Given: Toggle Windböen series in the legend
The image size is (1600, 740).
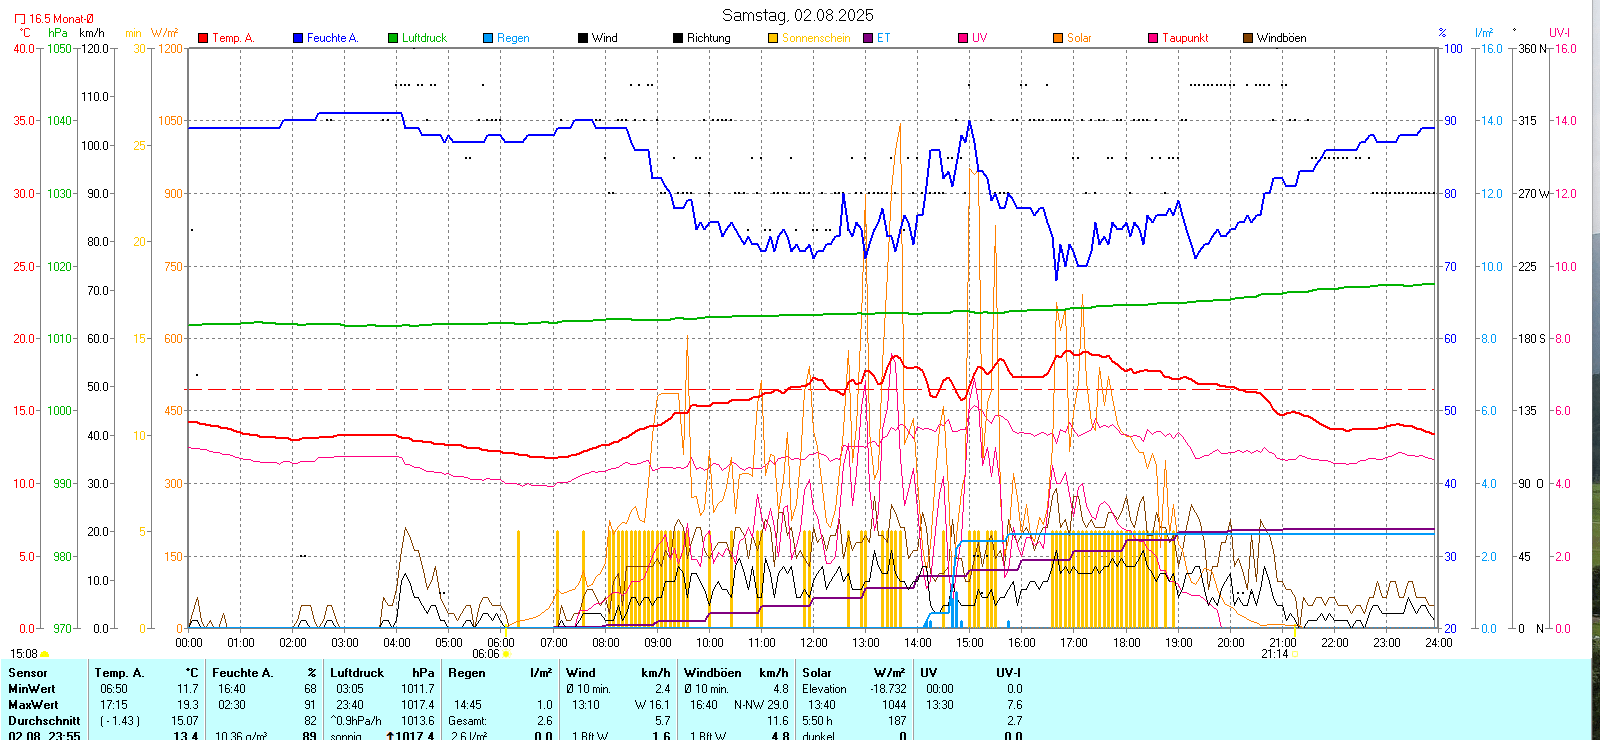Looking at the screenshot, I should (x=1248, y=38).
